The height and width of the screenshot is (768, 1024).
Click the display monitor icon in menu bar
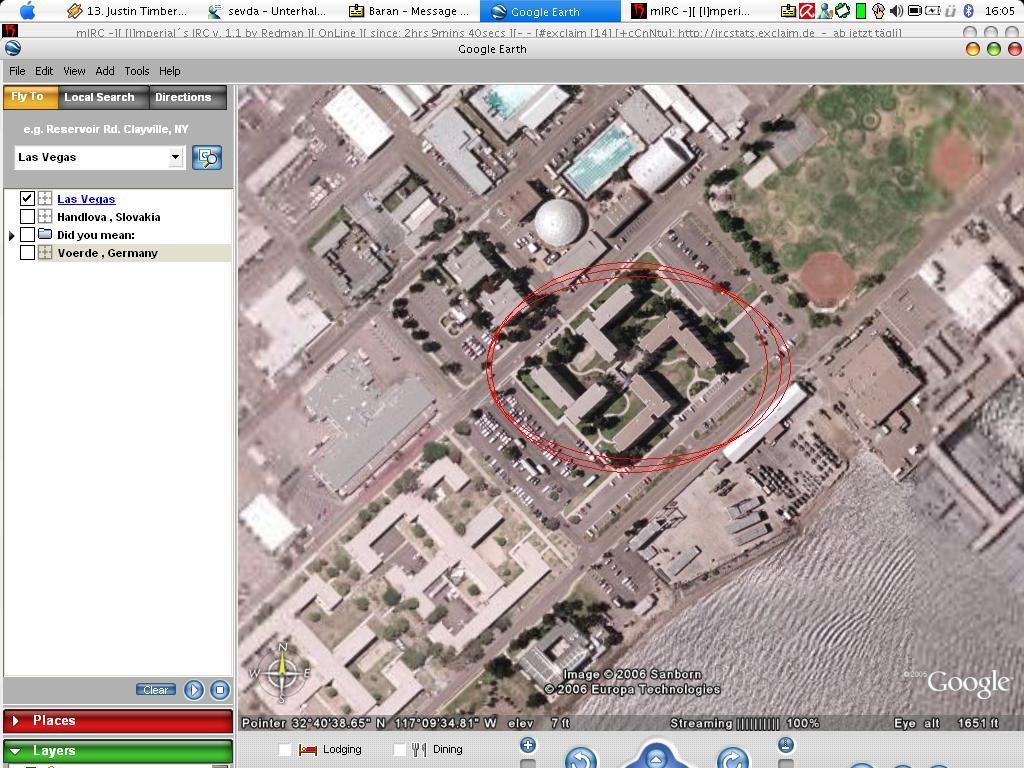tap(915, 10)
